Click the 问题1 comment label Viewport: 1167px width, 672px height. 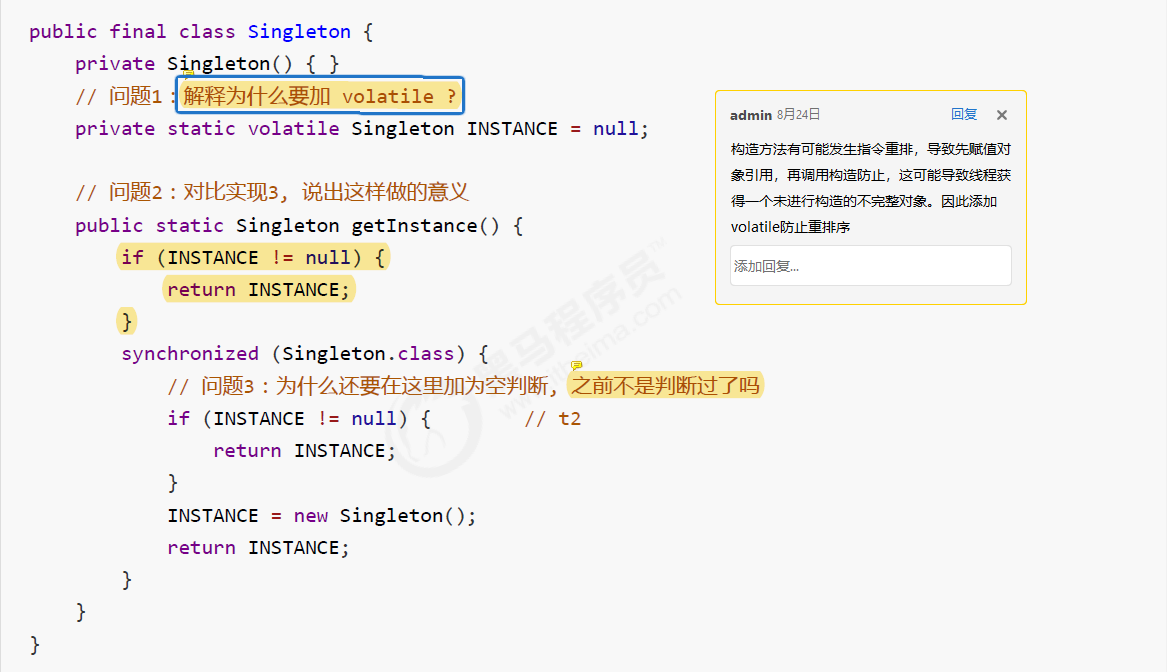[125, 96]
